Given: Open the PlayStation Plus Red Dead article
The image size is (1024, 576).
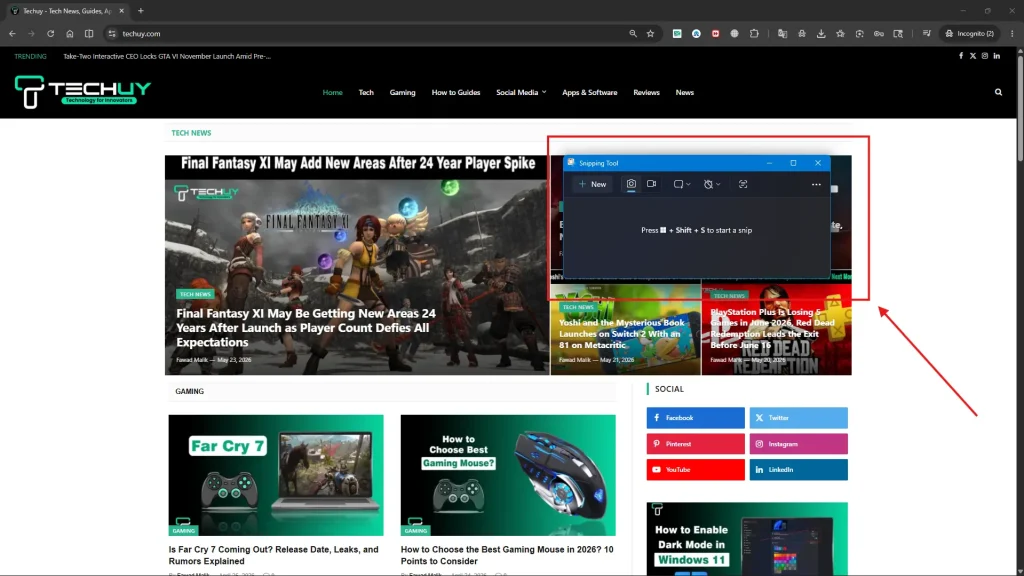Looking at the screenshot, I should (x=773, y=328).
